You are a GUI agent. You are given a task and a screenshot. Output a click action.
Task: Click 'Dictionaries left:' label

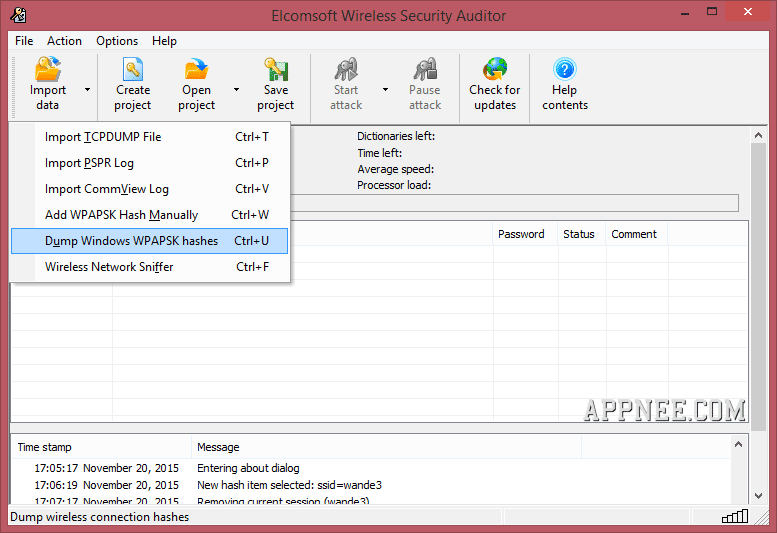click(x=396, y=136)
